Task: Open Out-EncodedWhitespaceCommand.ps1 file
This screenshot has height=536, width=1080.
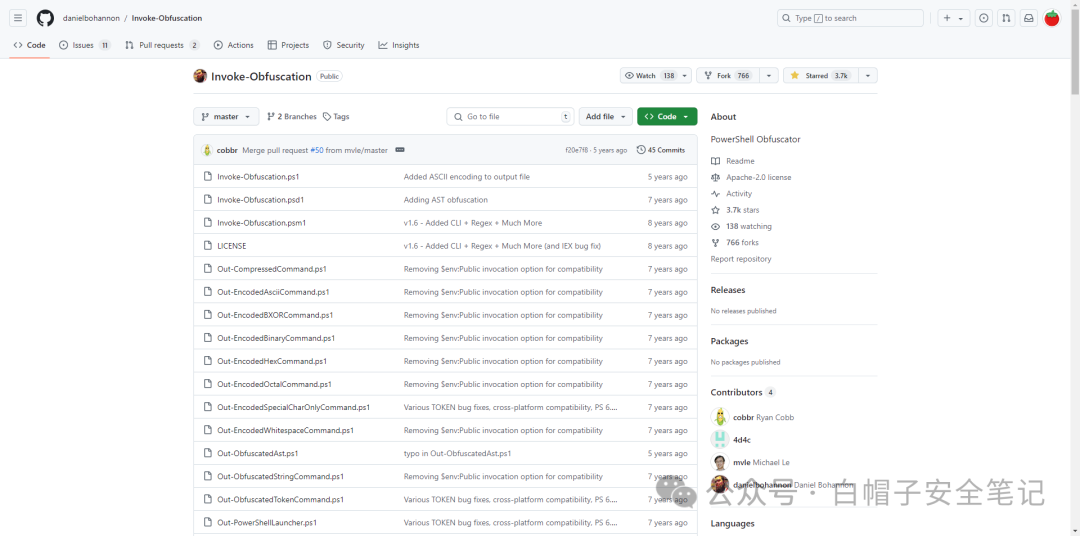Action: pos(285,430)
